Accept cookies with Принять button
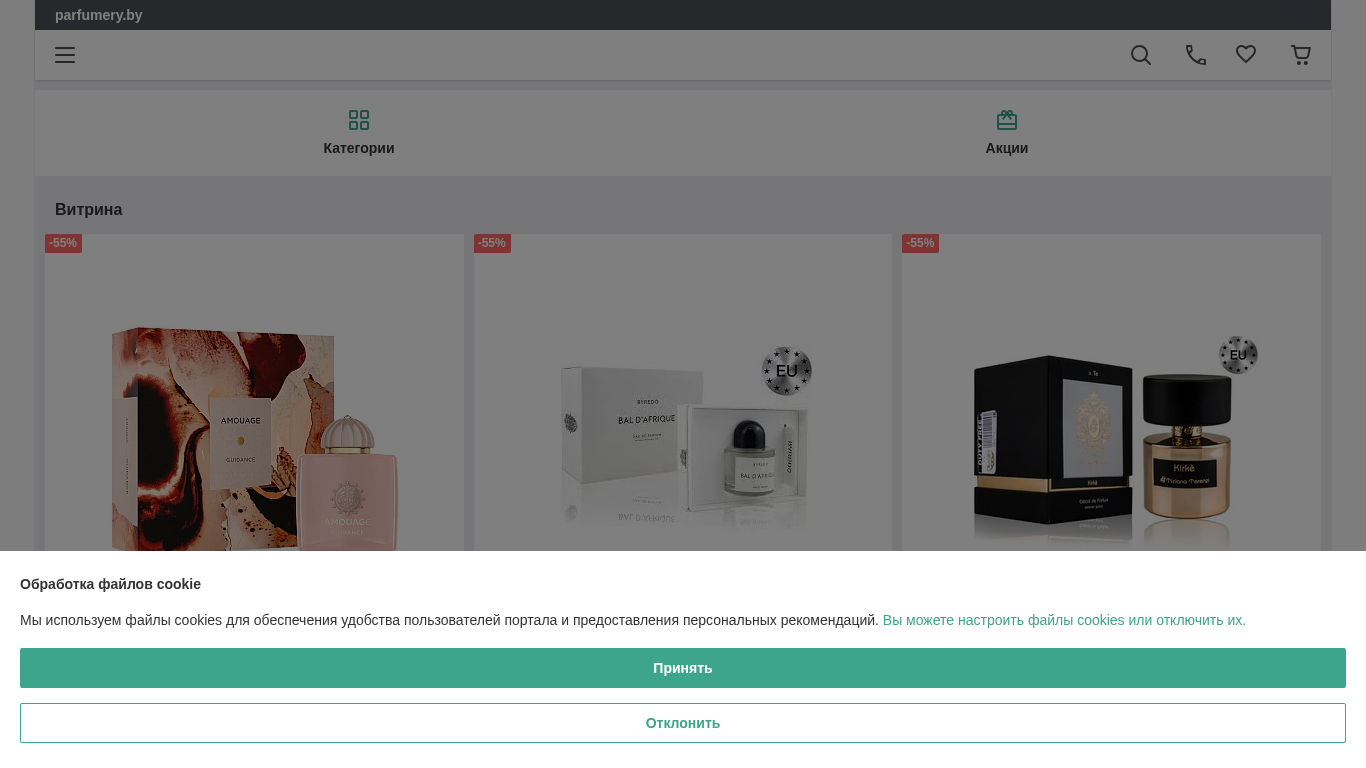This screenshot has height=768, width=1366. [x=683, y=668]
